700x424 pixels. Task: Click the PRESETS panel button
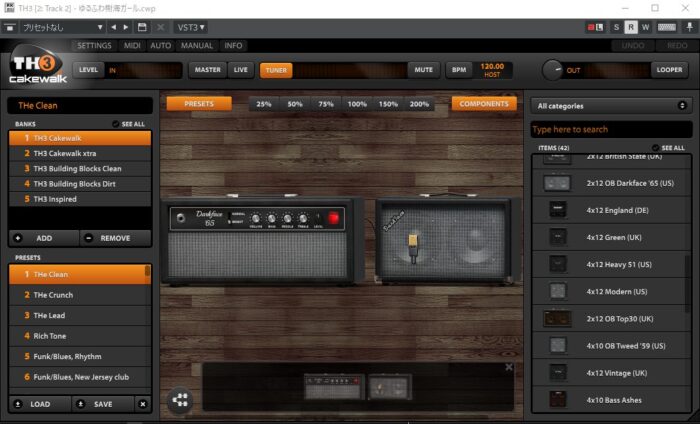point(199,104)
